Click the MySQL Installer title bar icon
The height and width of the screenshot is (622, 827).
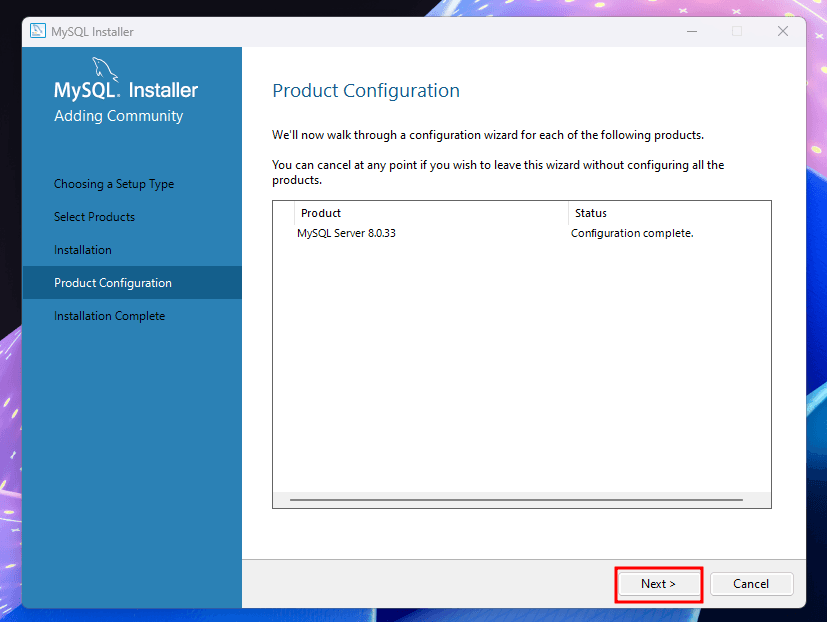tap(38, 31)
